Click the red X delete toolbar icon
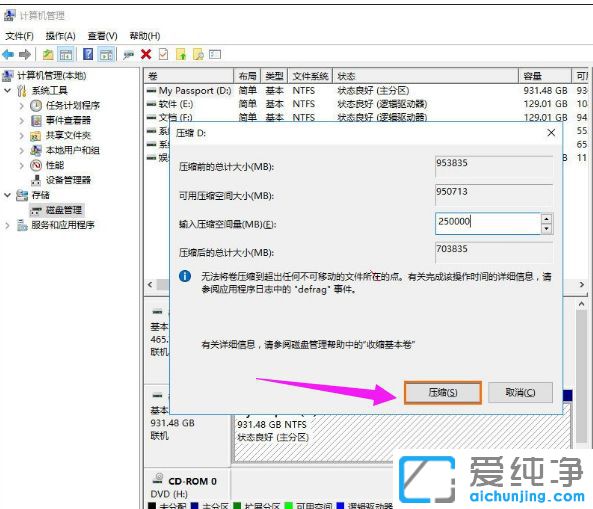593x509 pixels. point(146,54)
